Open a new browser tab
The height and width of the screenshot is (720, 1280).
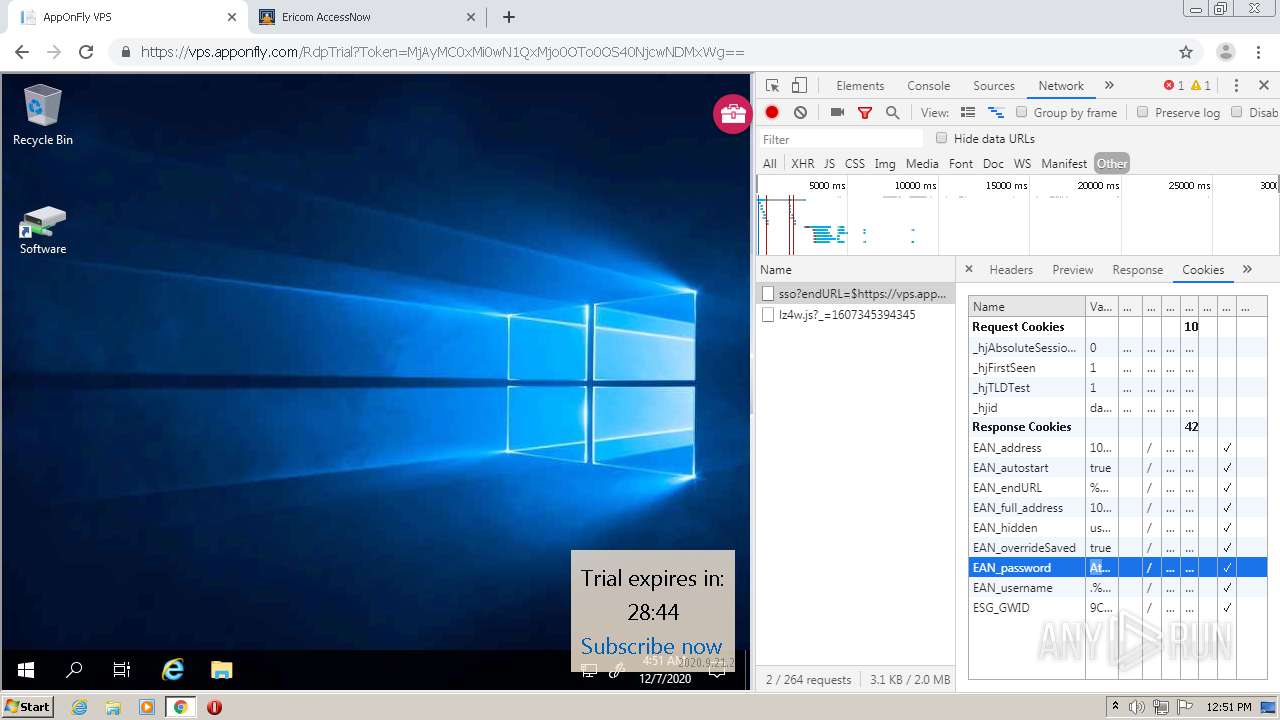click(x=509, y=17)
